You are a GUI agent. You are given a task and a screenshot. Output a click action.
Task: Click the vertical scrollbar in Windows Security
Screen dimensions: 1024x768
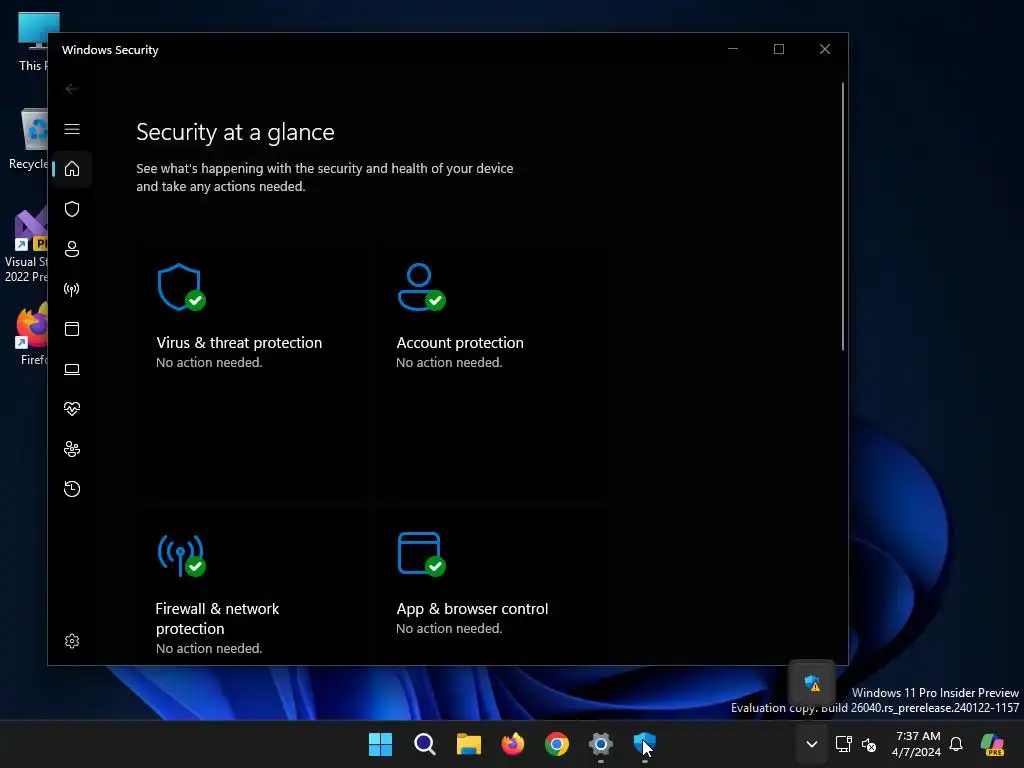tap(843, 217)
